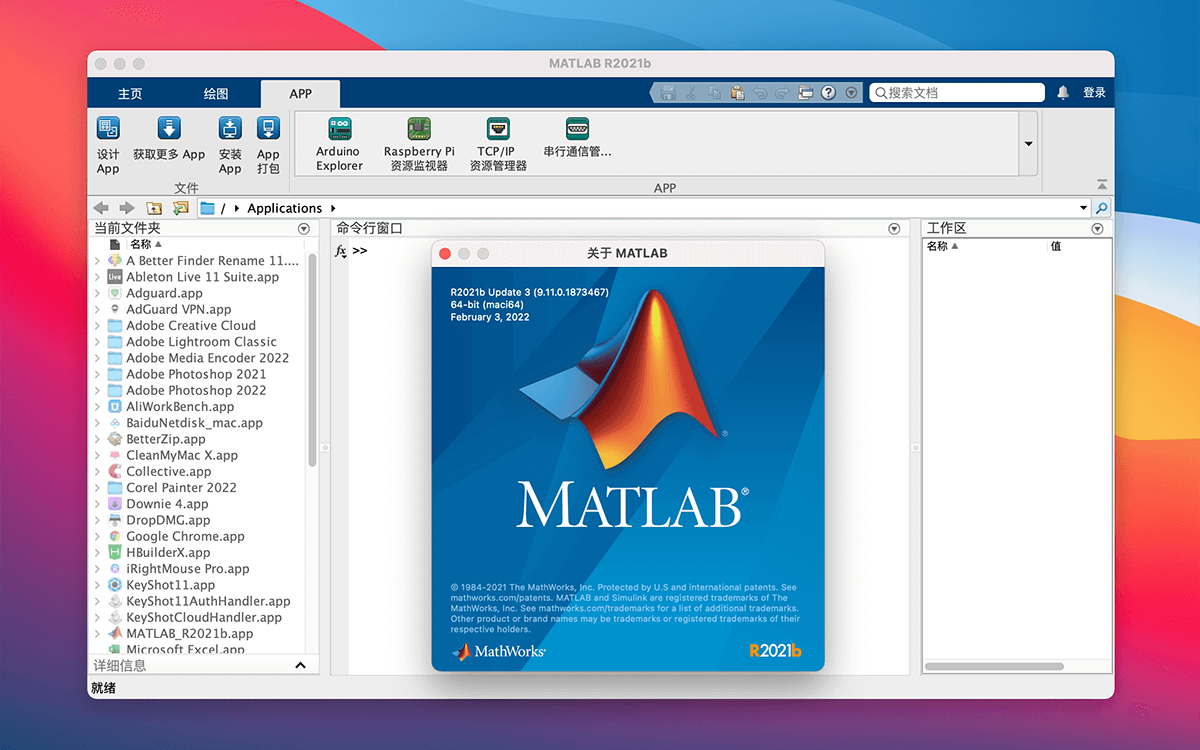Click Applications in the path bar

pos(284,208)
